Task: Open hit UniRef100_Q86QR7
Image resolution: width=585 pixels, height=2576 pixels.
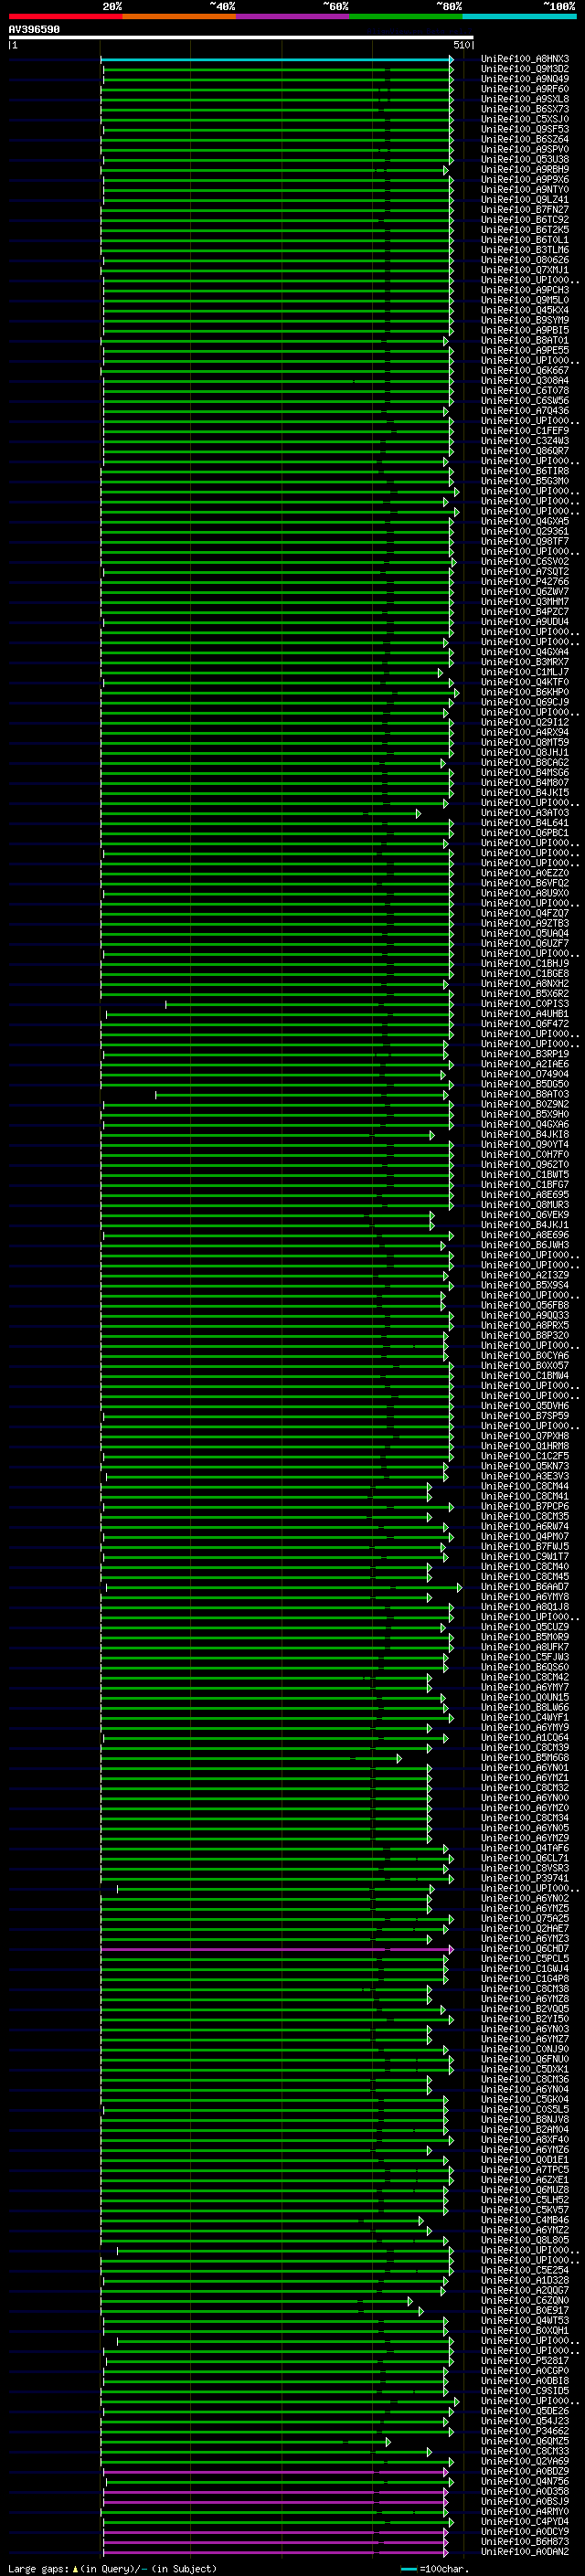Action: 525,451
